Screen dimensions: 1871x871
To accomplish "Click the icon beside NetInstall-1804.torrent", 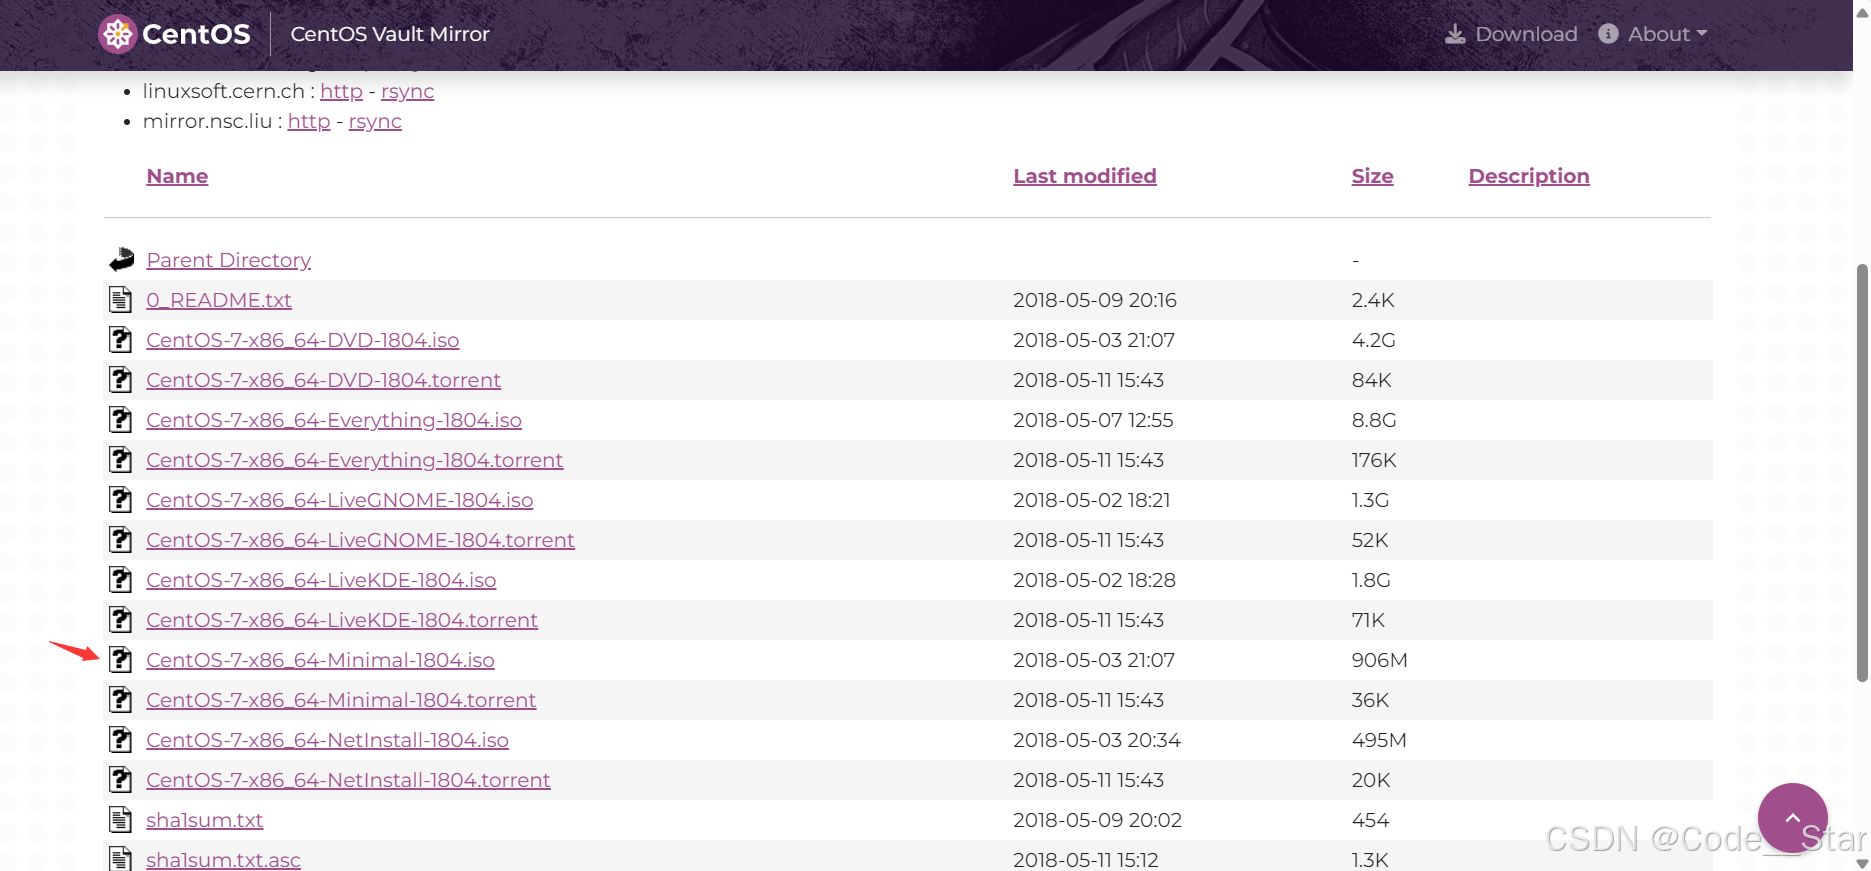I will [121, 780].
